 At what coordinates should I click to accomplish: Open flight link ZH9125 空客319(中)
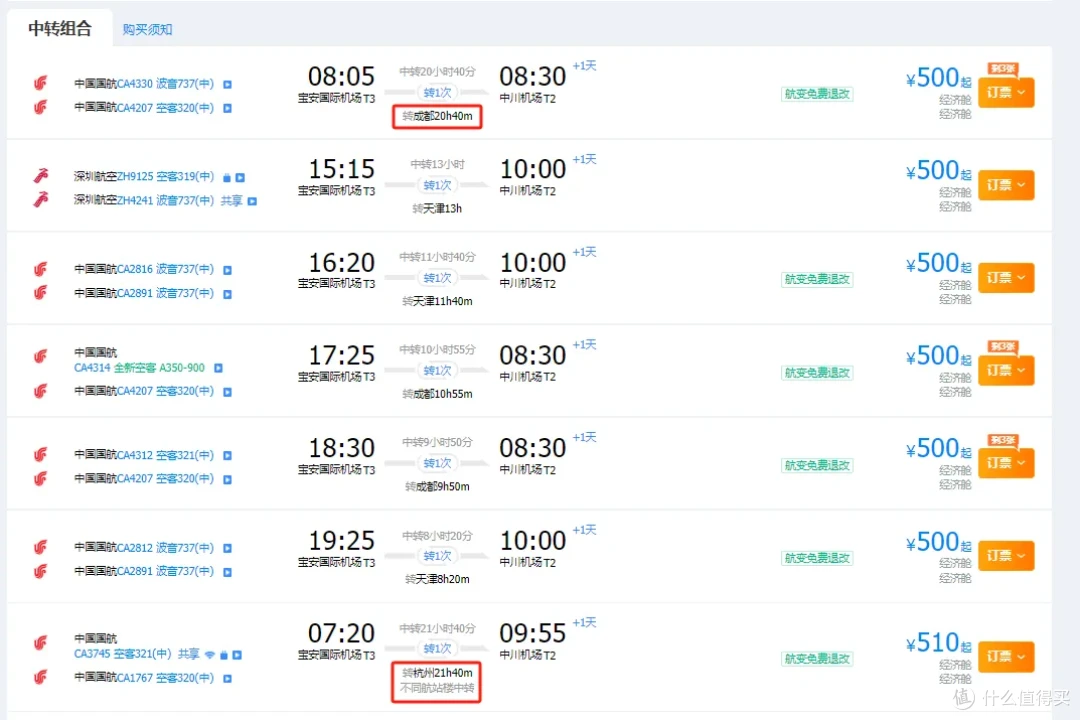(165, 176)
